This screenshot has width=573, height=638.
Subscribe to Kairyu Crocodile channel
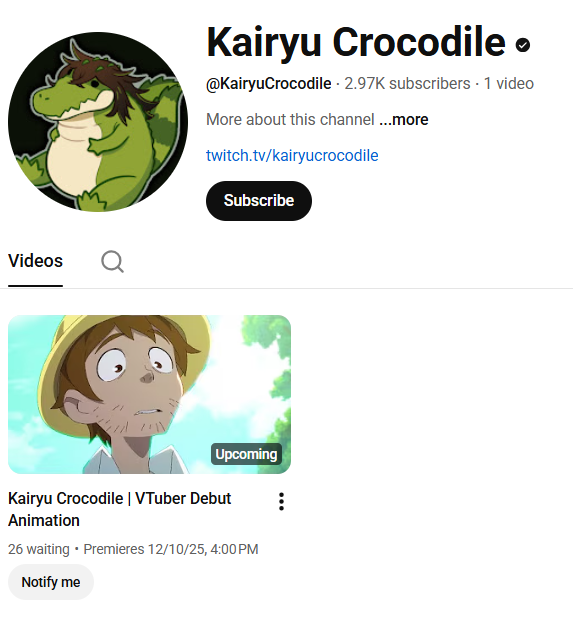pos(259,201)
